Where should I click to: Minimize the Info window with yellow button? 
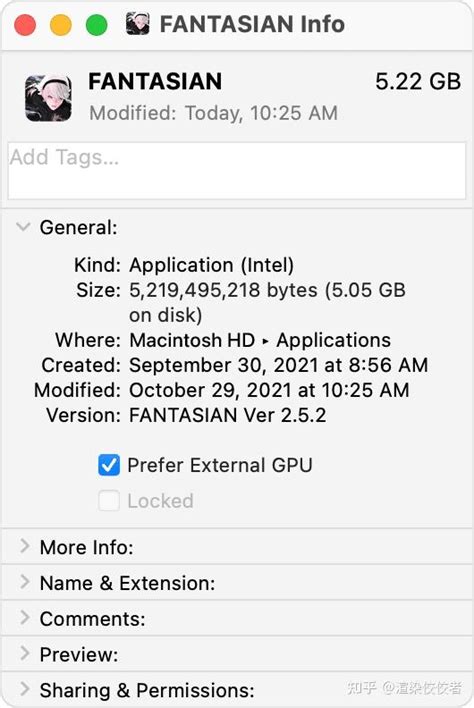[60, 25]
